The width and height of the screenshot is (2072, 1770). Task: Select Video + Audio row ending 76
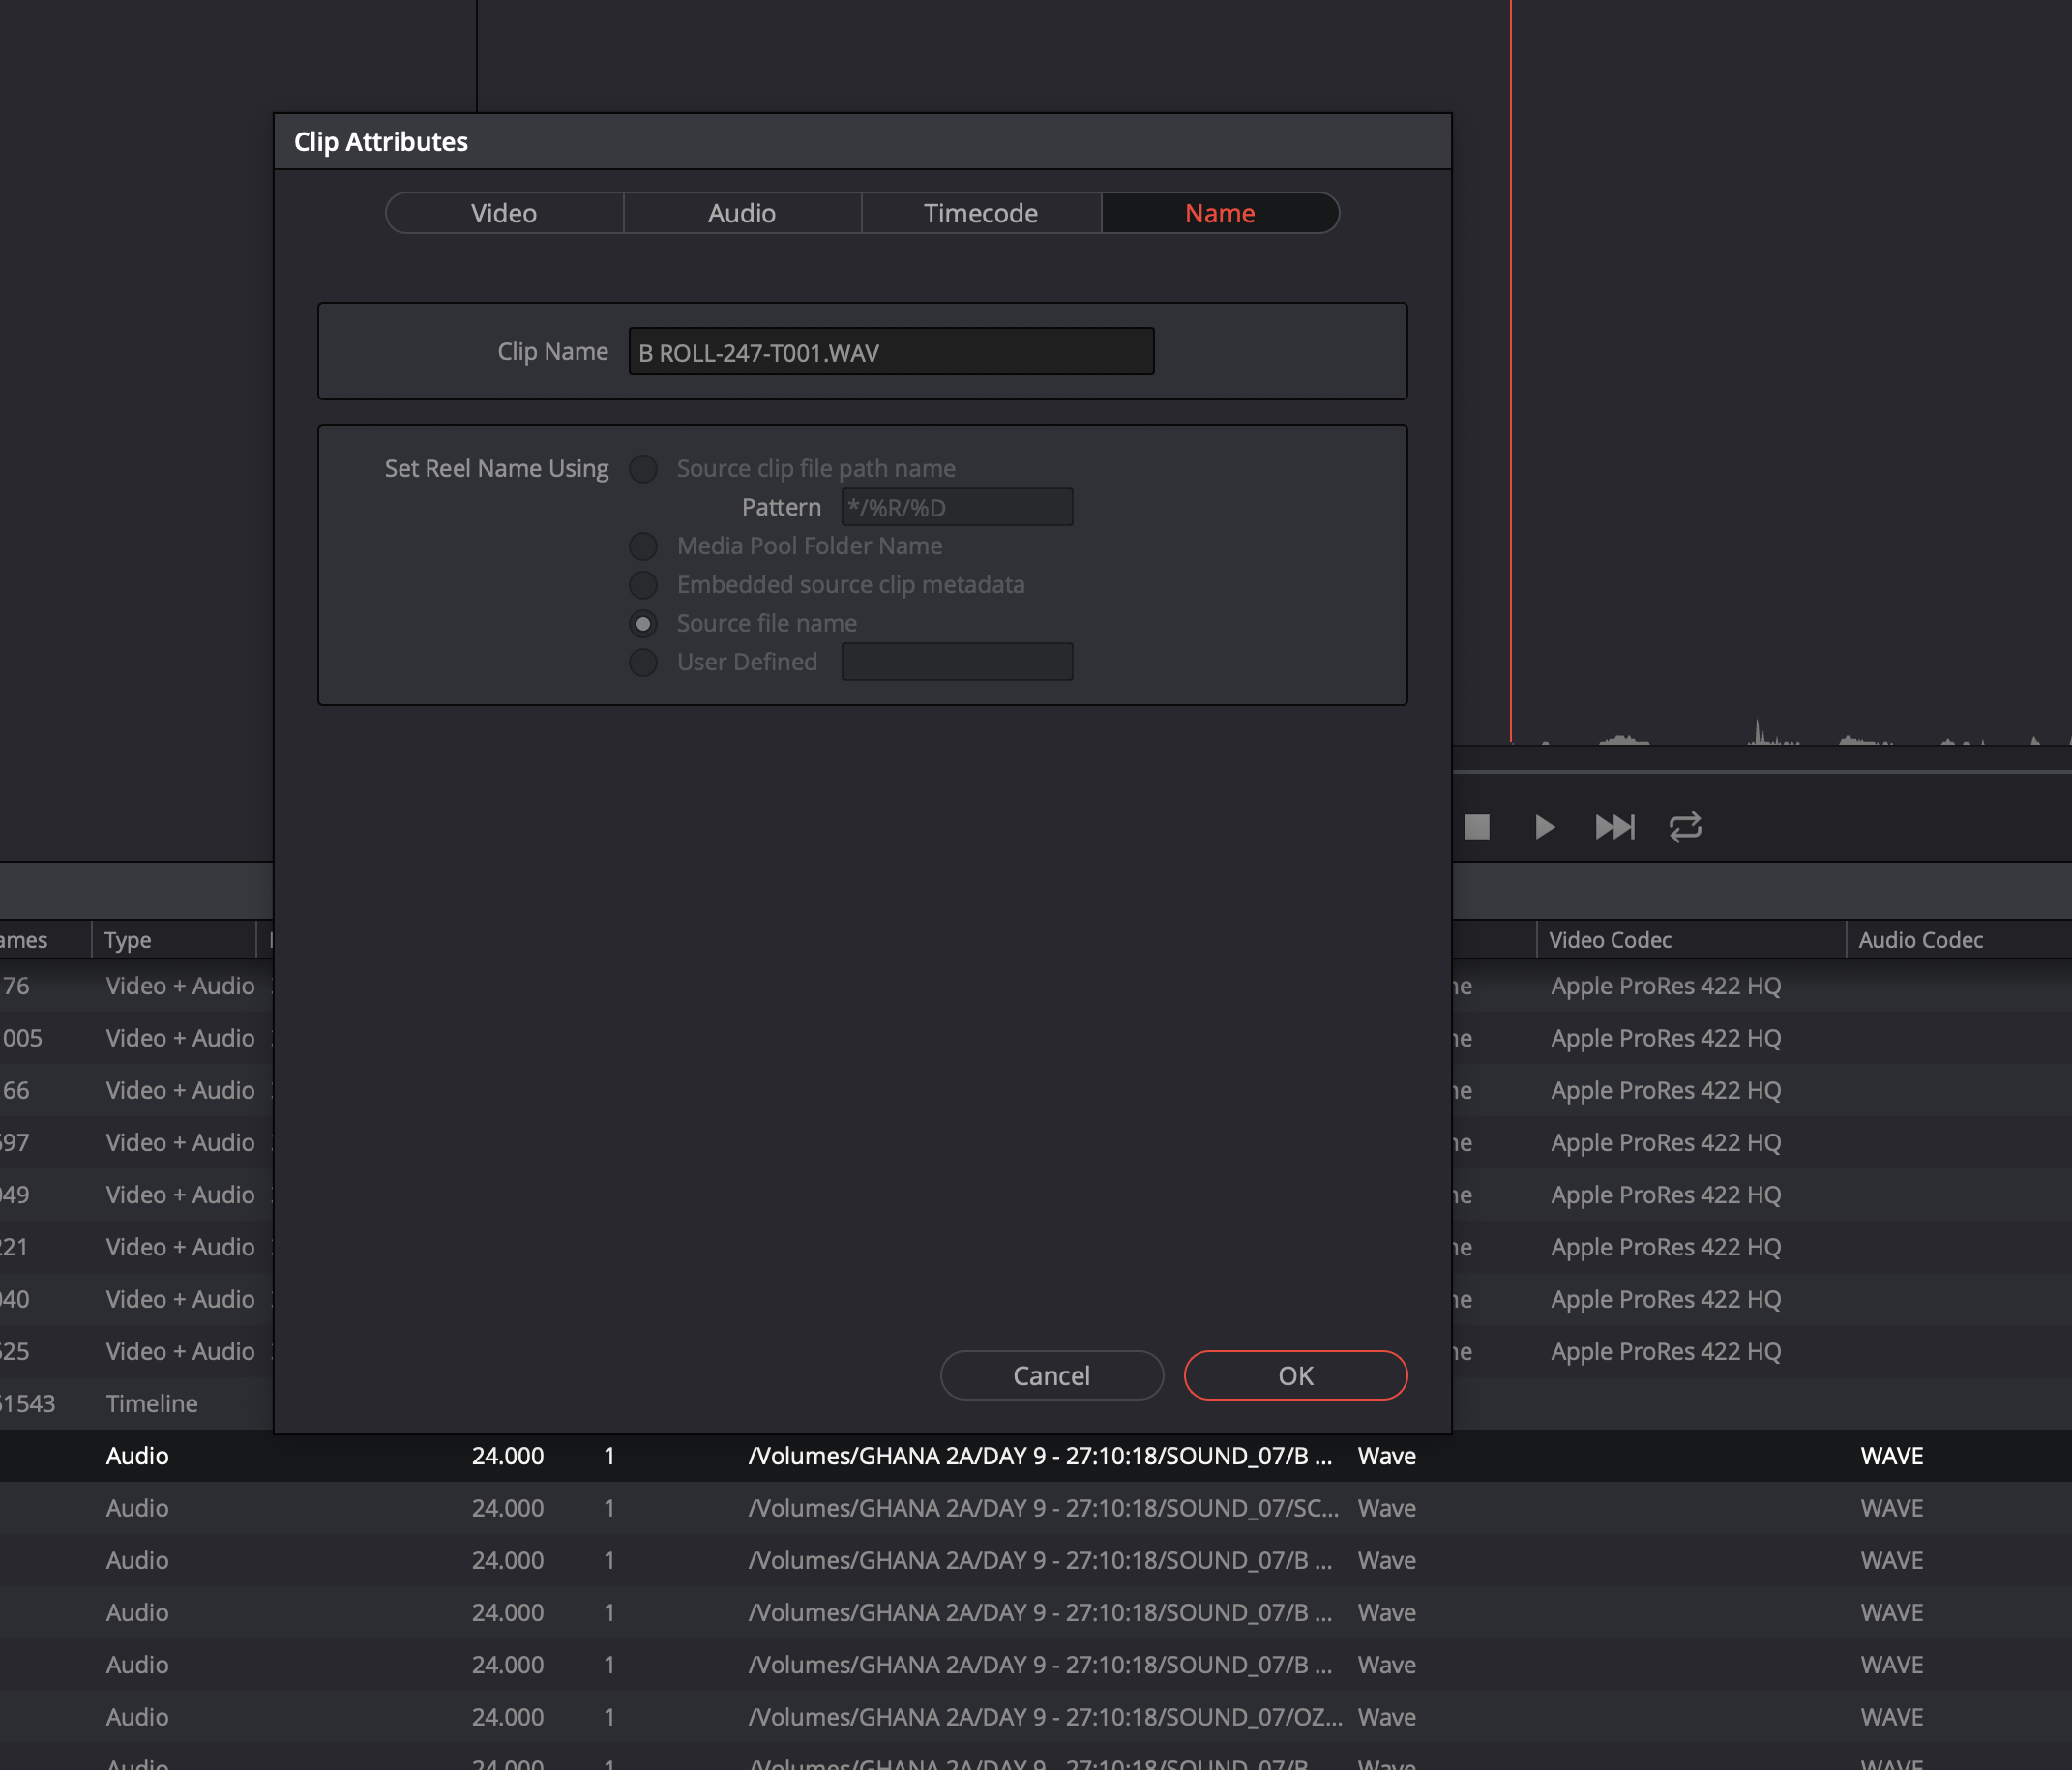pos(136,986)
